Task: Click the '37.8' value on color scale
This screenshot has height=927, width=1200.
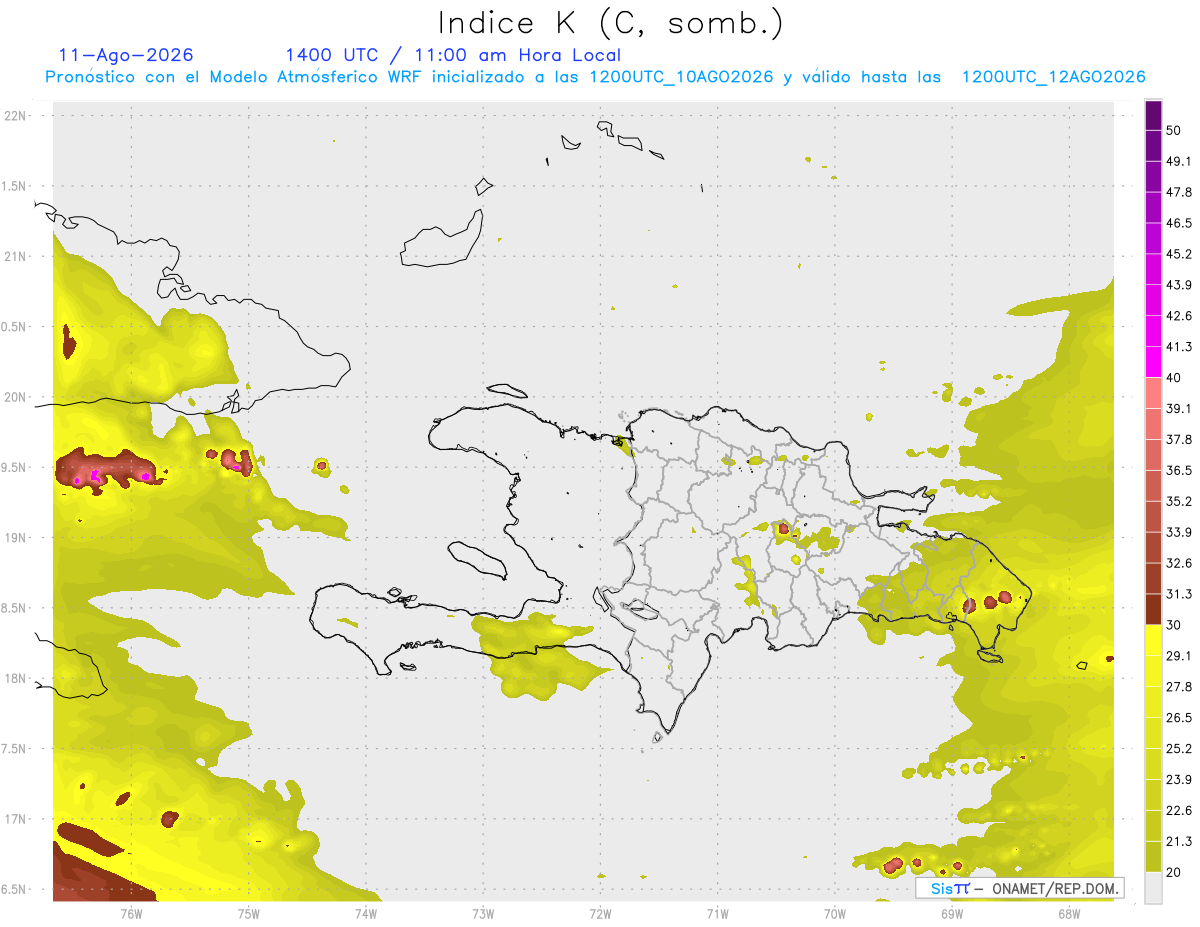Action: tap(1179, 439)
